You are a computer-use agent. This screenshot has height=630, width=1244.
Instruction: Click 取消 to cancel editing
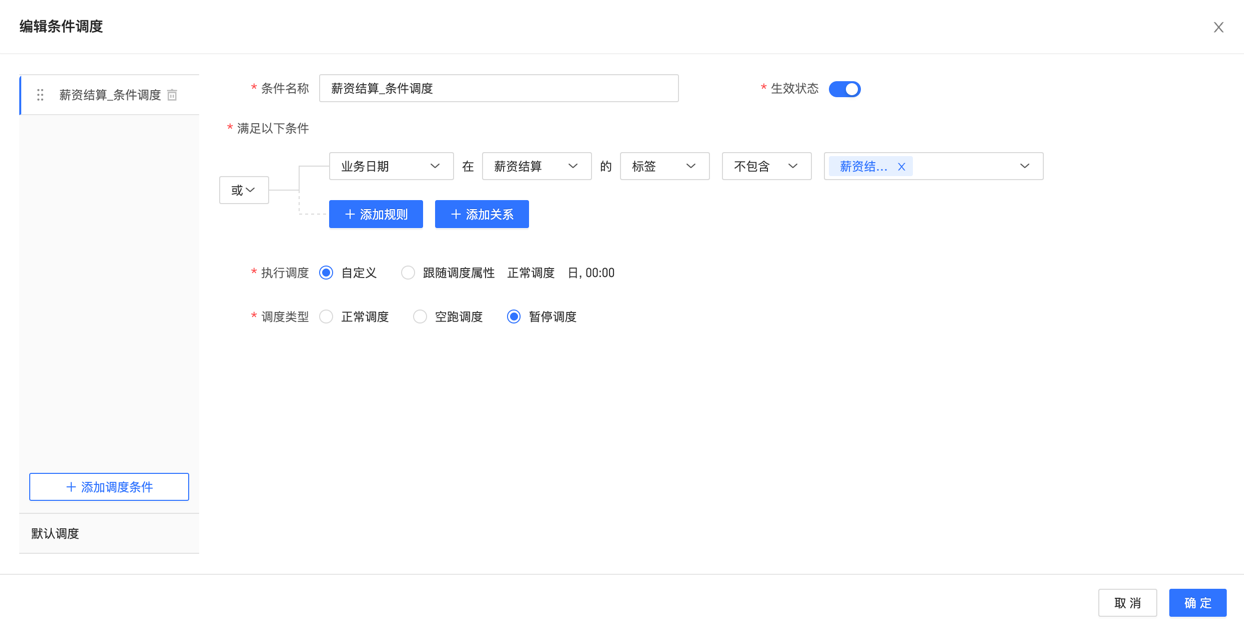pos(1128,603)
